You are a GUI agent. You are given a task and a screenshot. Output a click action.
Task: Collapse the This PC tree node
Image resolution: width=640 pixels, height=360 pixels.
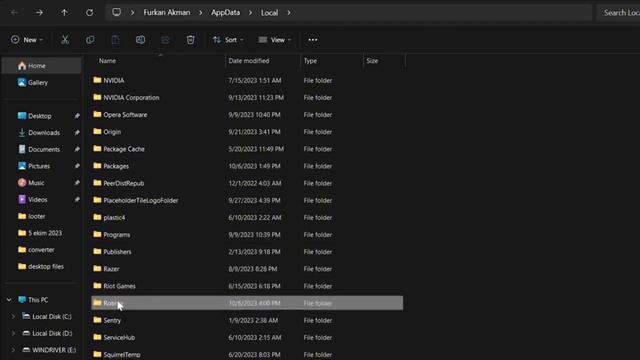point(9,300)
